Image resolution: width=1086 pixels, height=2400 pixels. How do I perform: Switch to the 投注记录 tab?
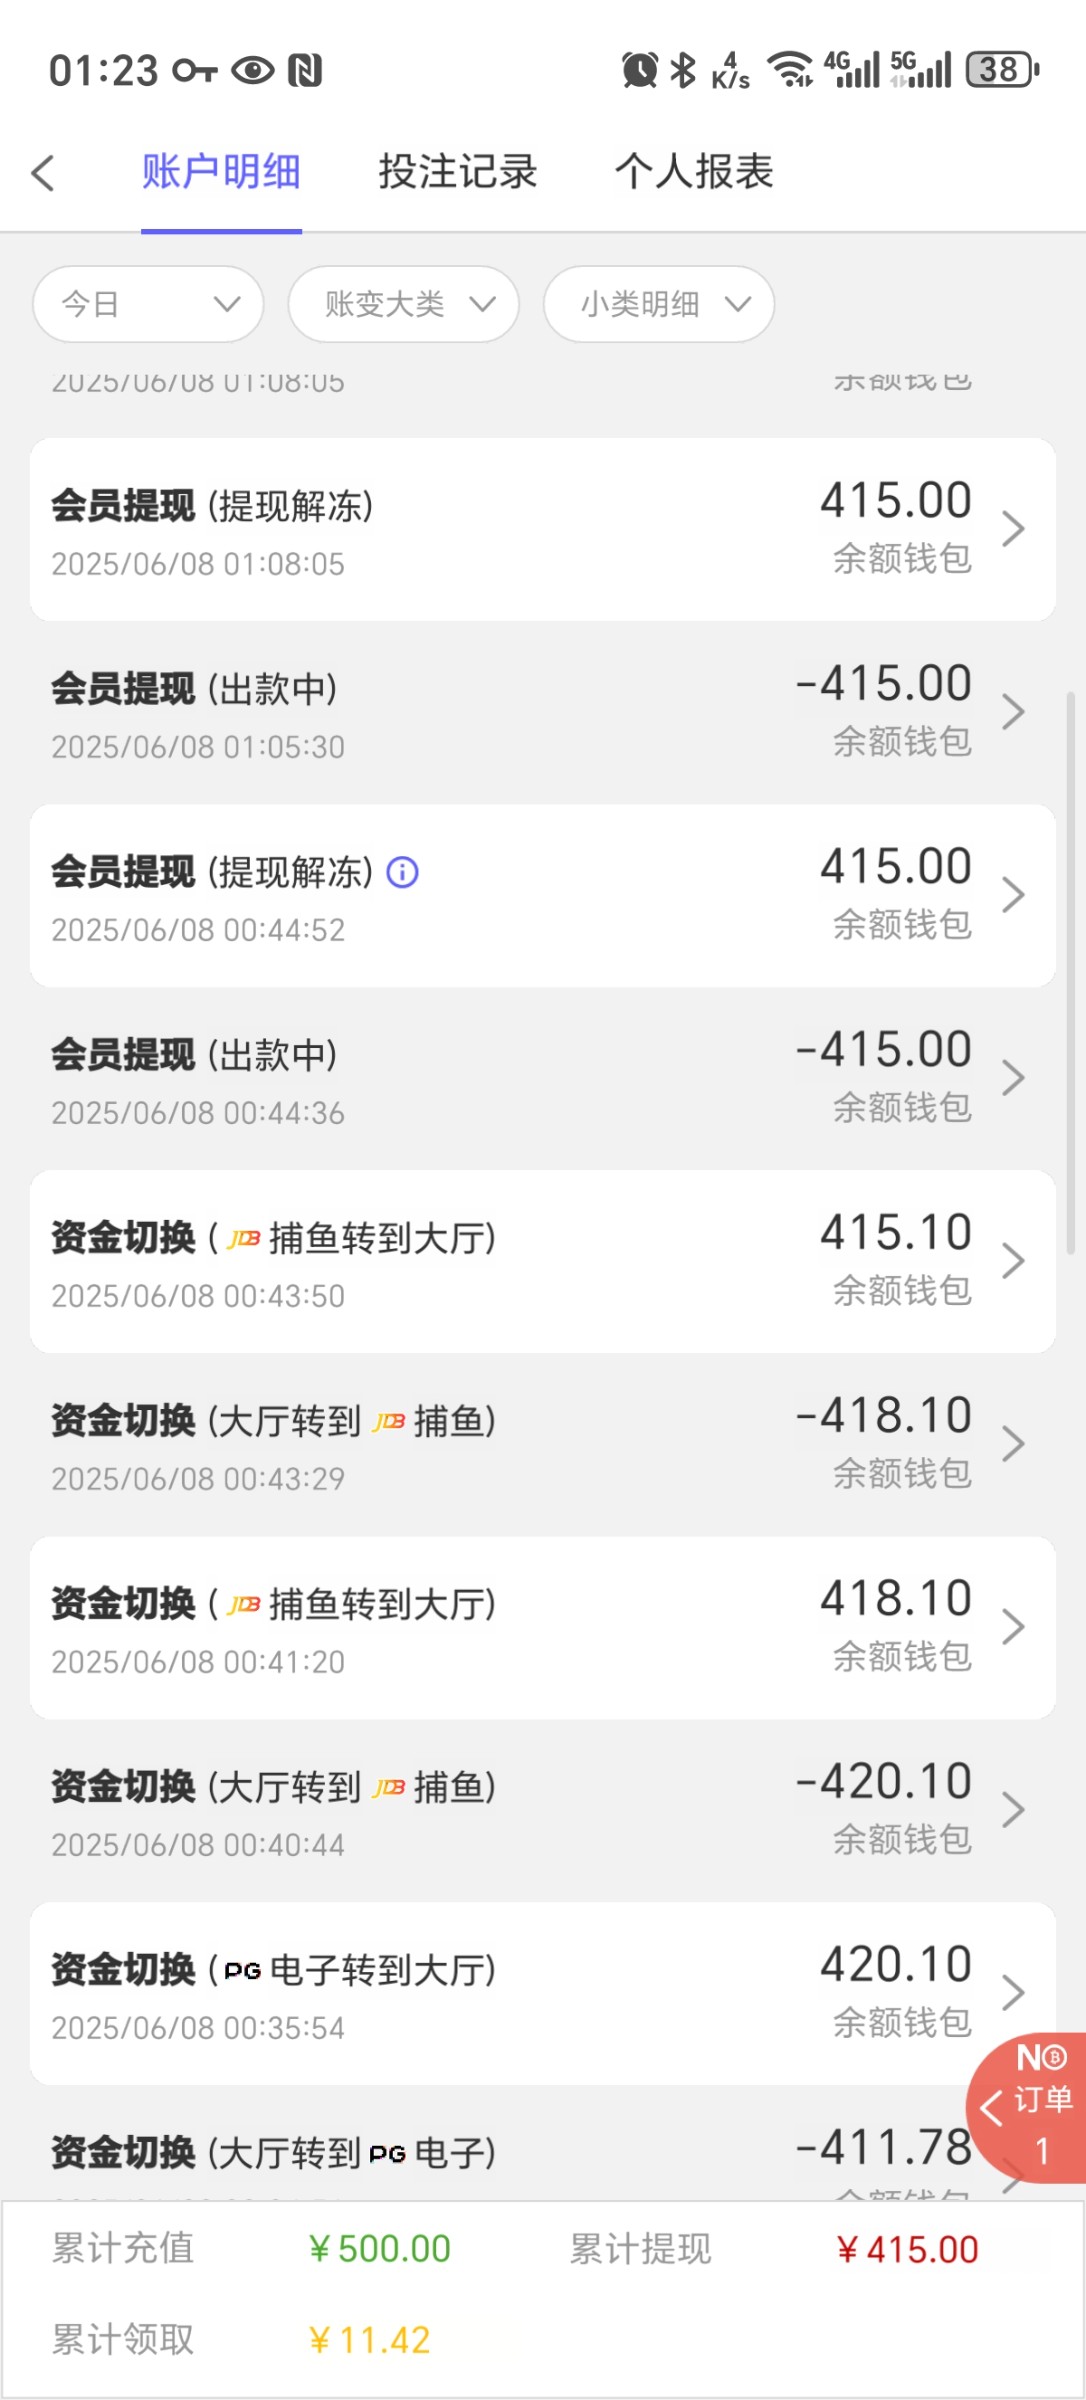point(457,172)
